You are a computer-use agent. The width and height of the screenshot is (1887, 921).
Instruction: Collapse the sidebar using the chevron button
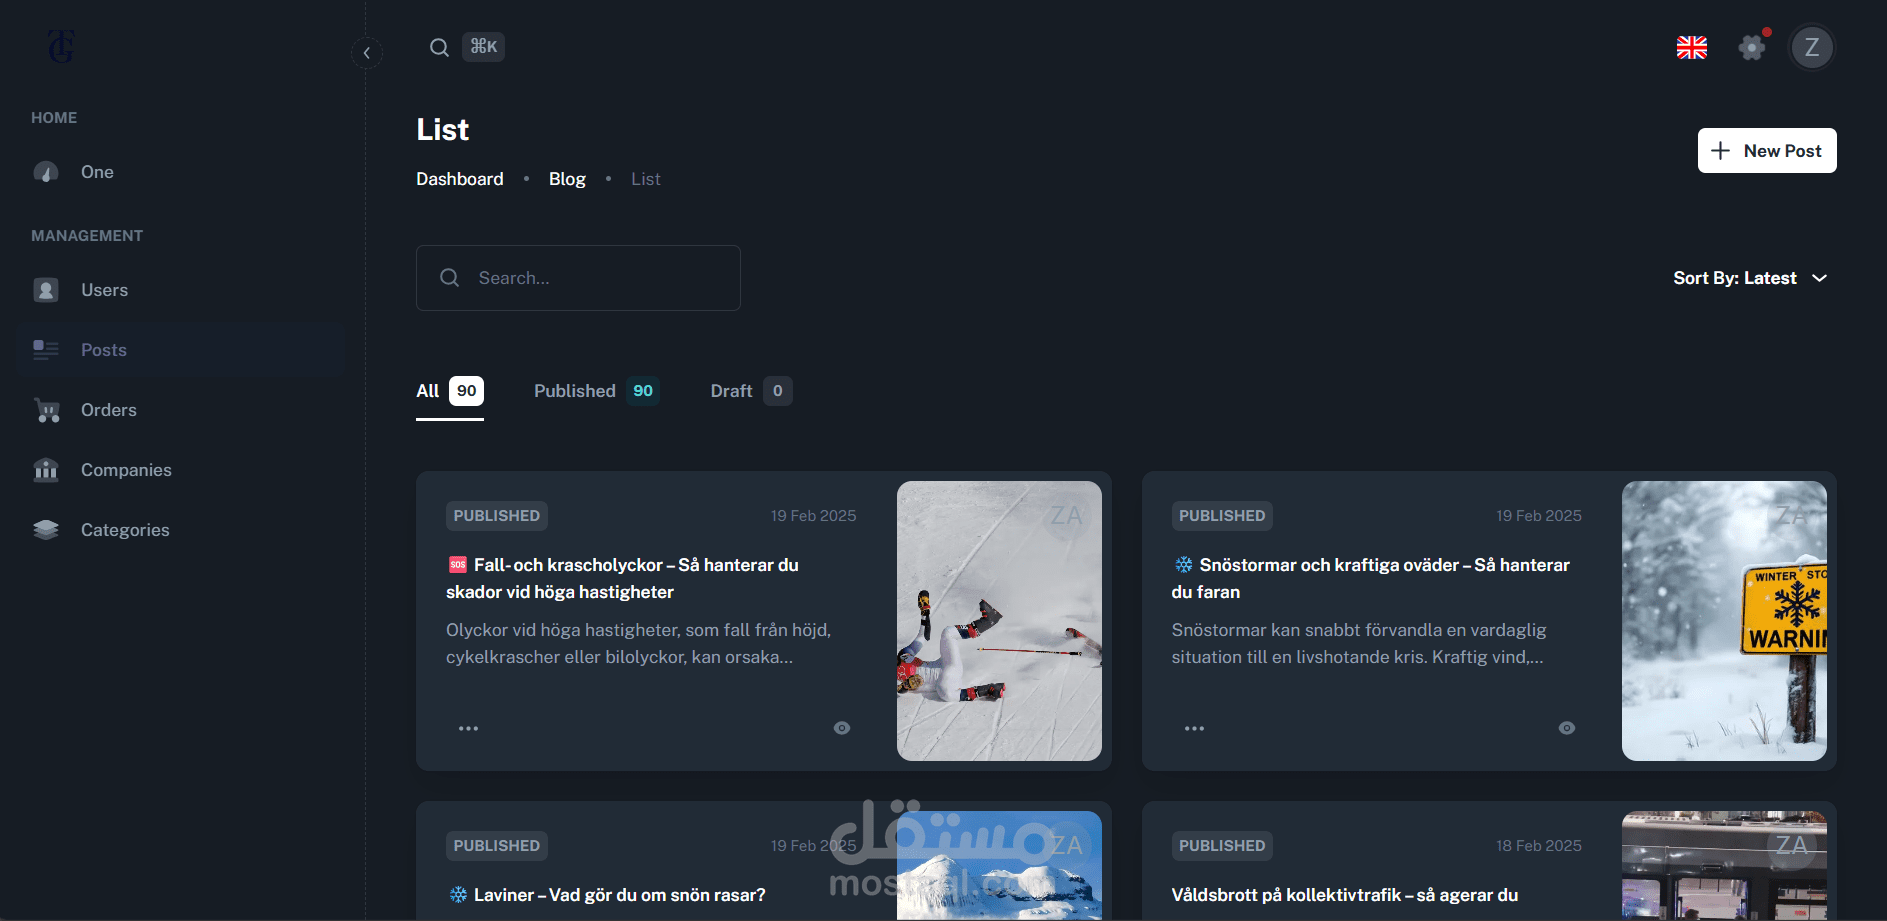pyautogui.click(x=367, y=53)
